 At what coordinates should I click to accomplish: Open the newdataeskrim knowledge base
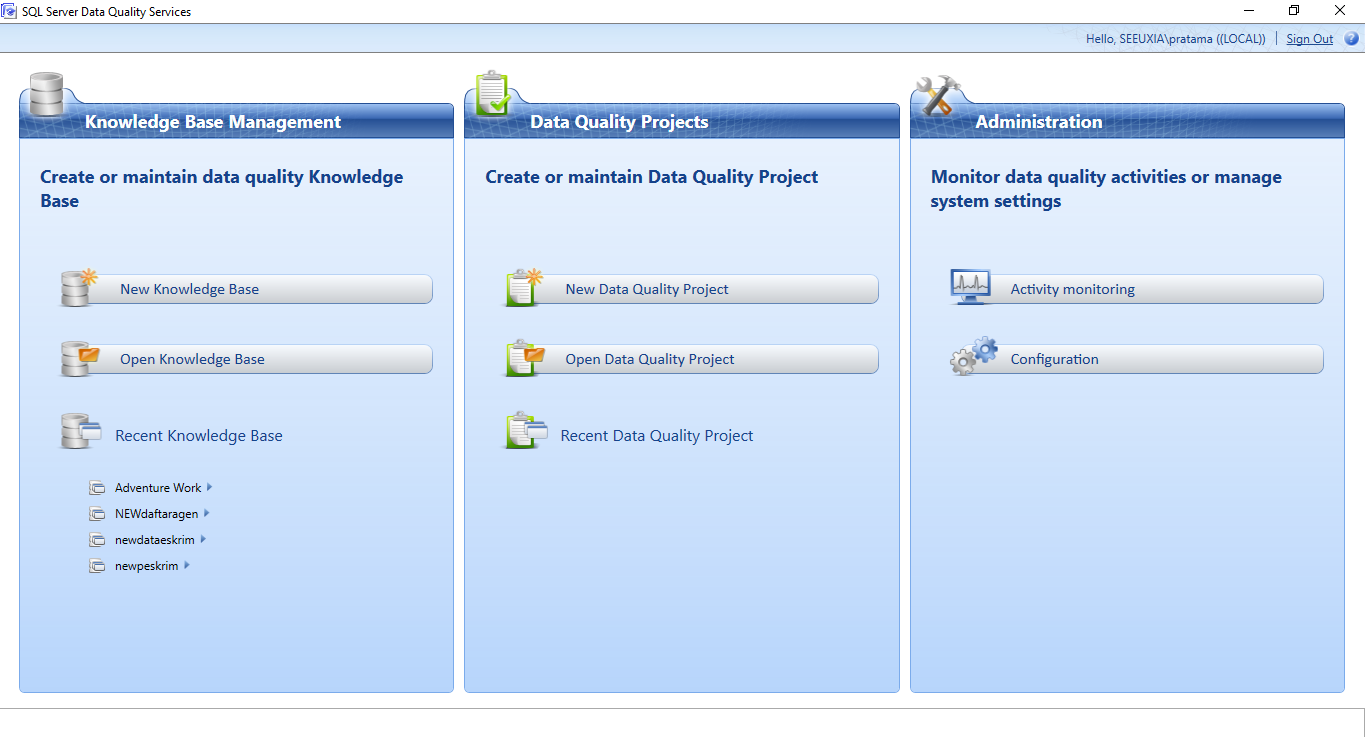pos(155,540)
